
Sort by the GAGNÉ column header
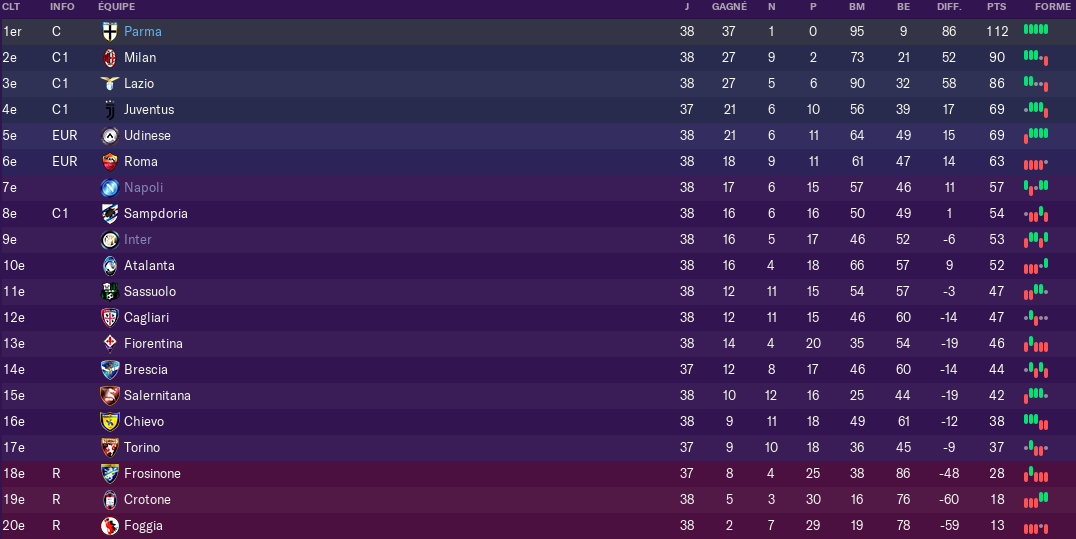[729, 7]
